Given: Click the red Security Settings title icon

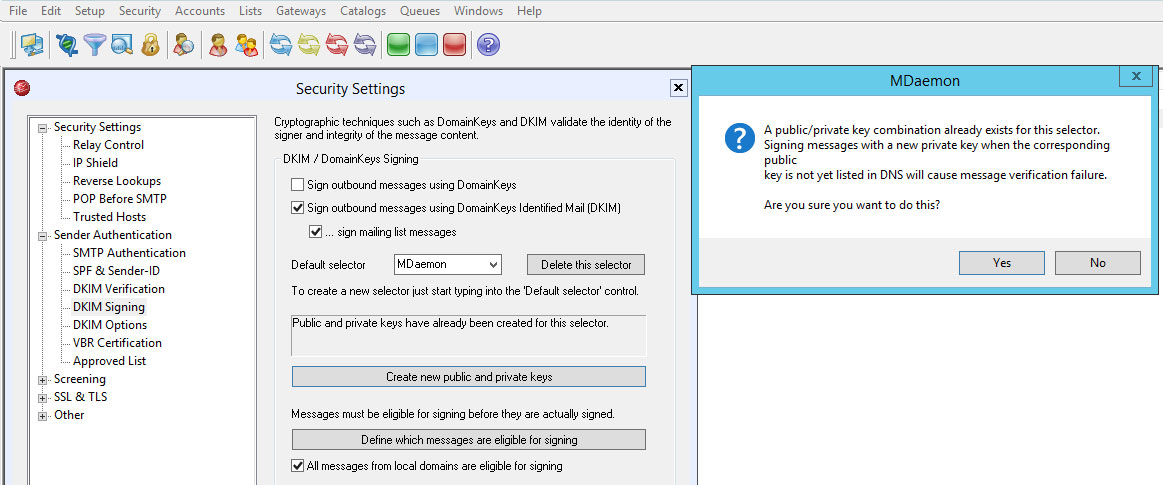Looking at the screenshot, I should [22, 88].
